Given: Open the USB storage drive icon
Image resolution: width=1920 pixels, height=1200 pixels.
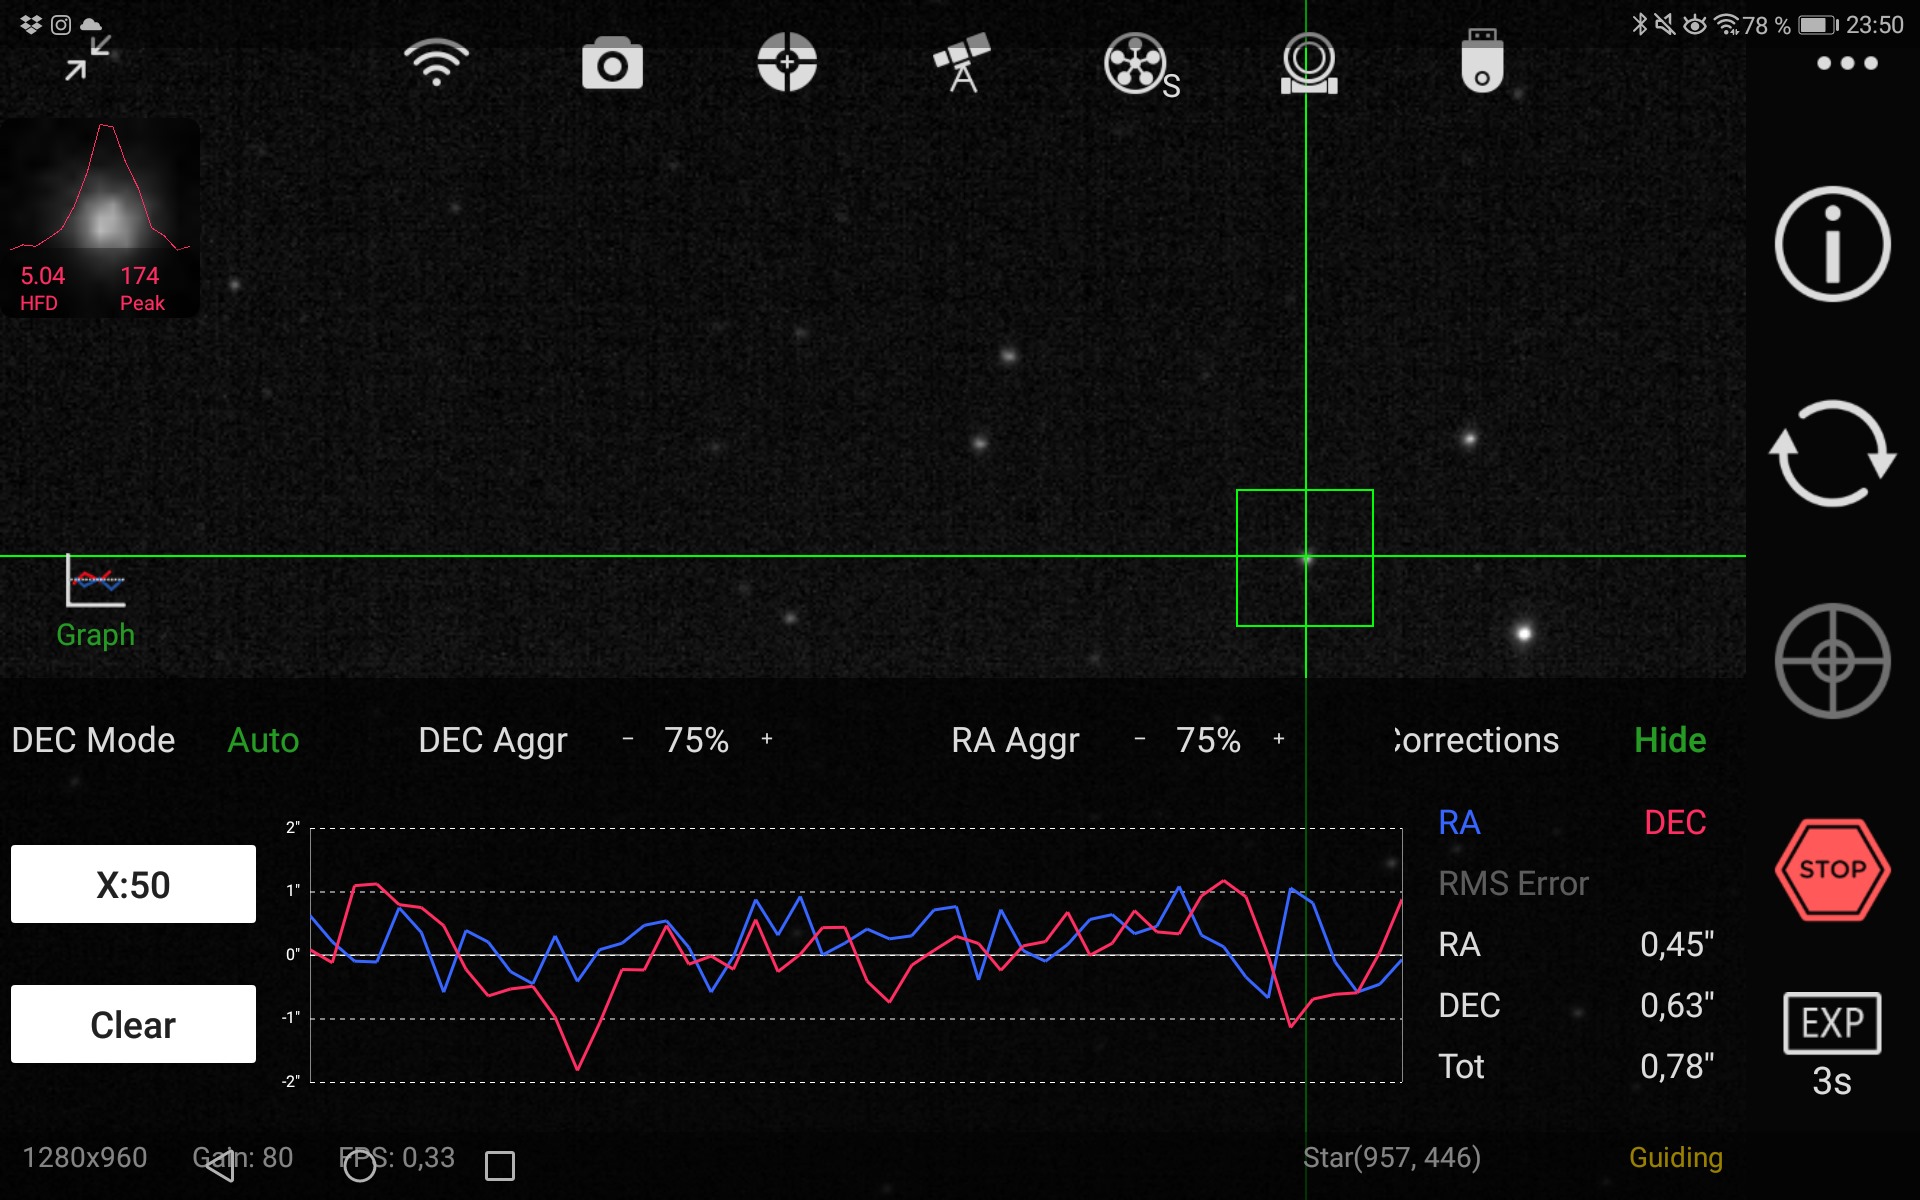Looking at the screenshot, I should 1482,61.
